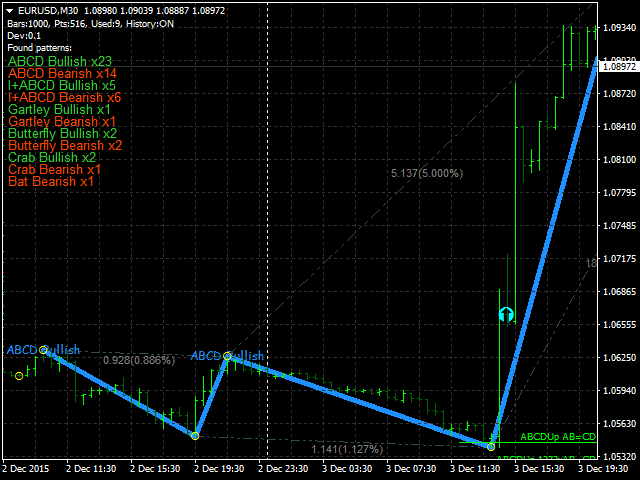Viewport: 640px width, 480px height.
Task: Click the 'Bars:1000, Pts:516' info line
Action: (x=91, y=24)
